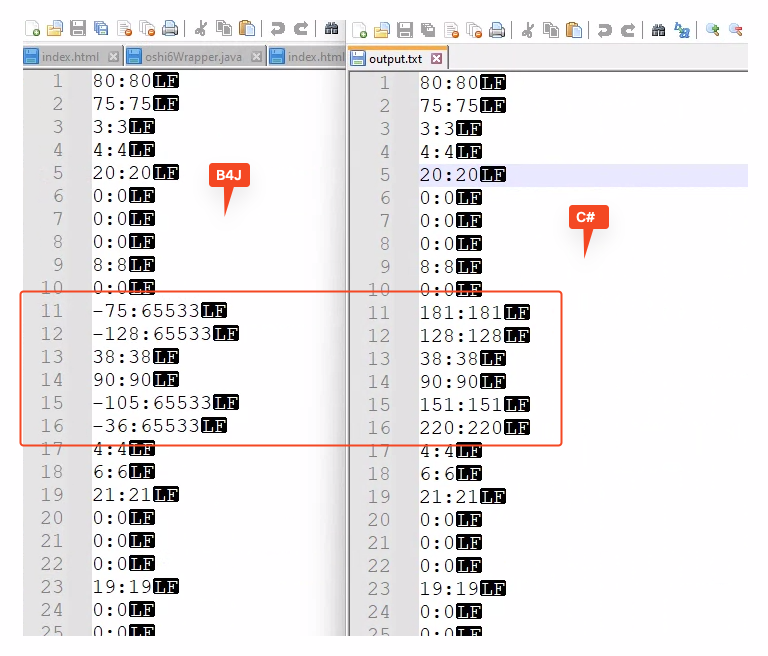This screenshot has height=656, width=768.
Task: Click Undo arrow in C# window toolbar
Action: coord(604,30)
